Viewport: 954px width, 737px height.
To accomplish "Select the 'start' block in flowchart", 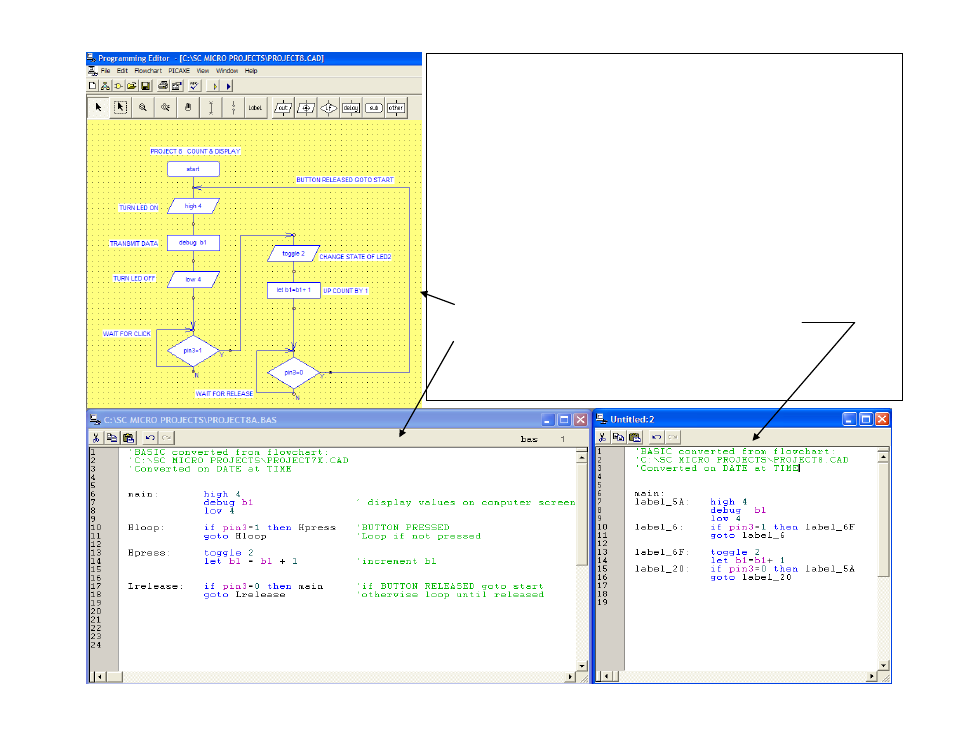I will pos(193,169).
